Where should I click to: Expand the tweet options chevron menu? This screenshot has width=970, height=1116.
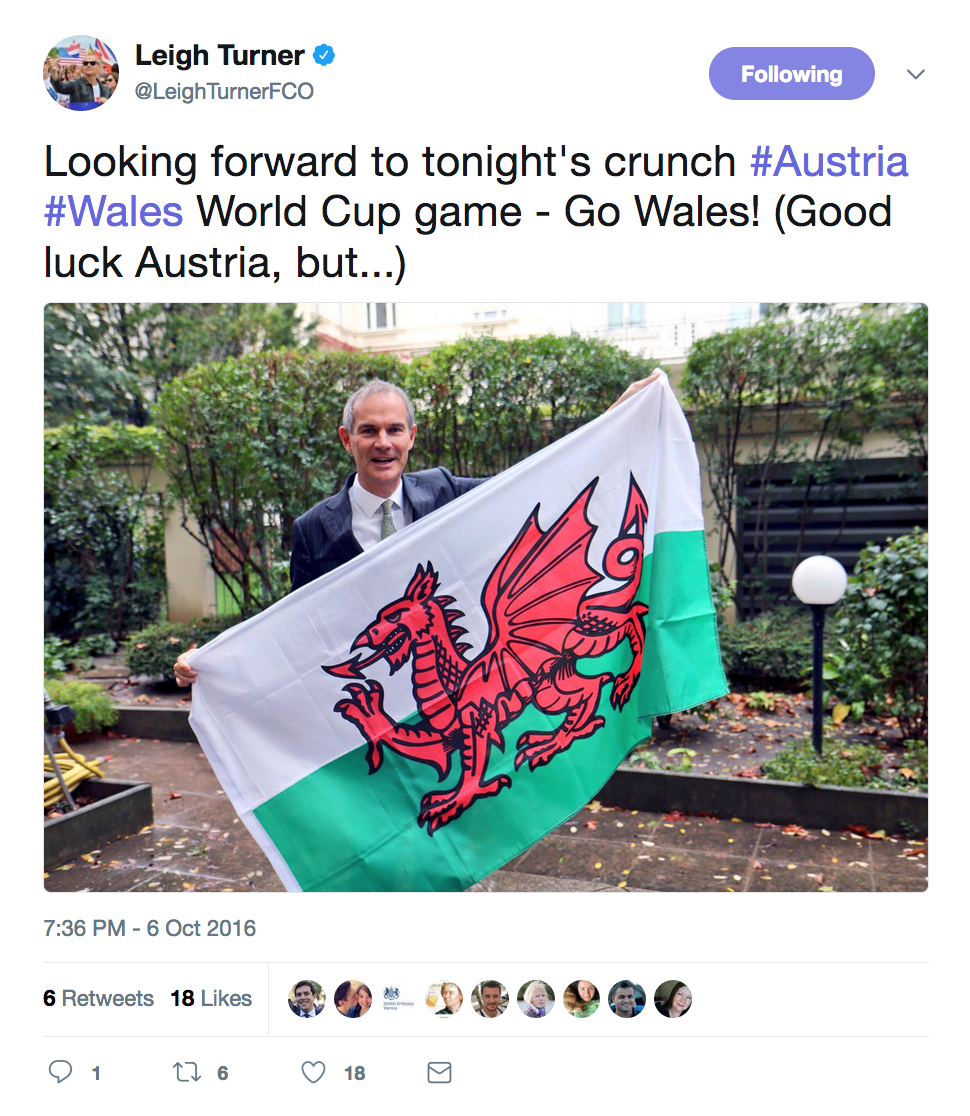pyautogui.click(x=916, y=74)
